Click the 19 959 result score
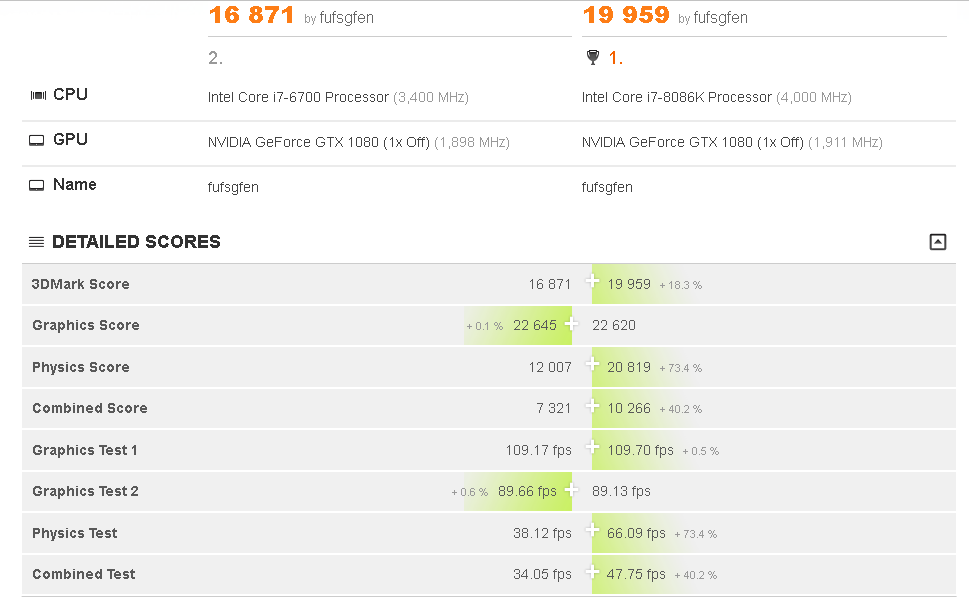Image resolution: width=969 pixels, height=597 pixels. tap(626, 15)
